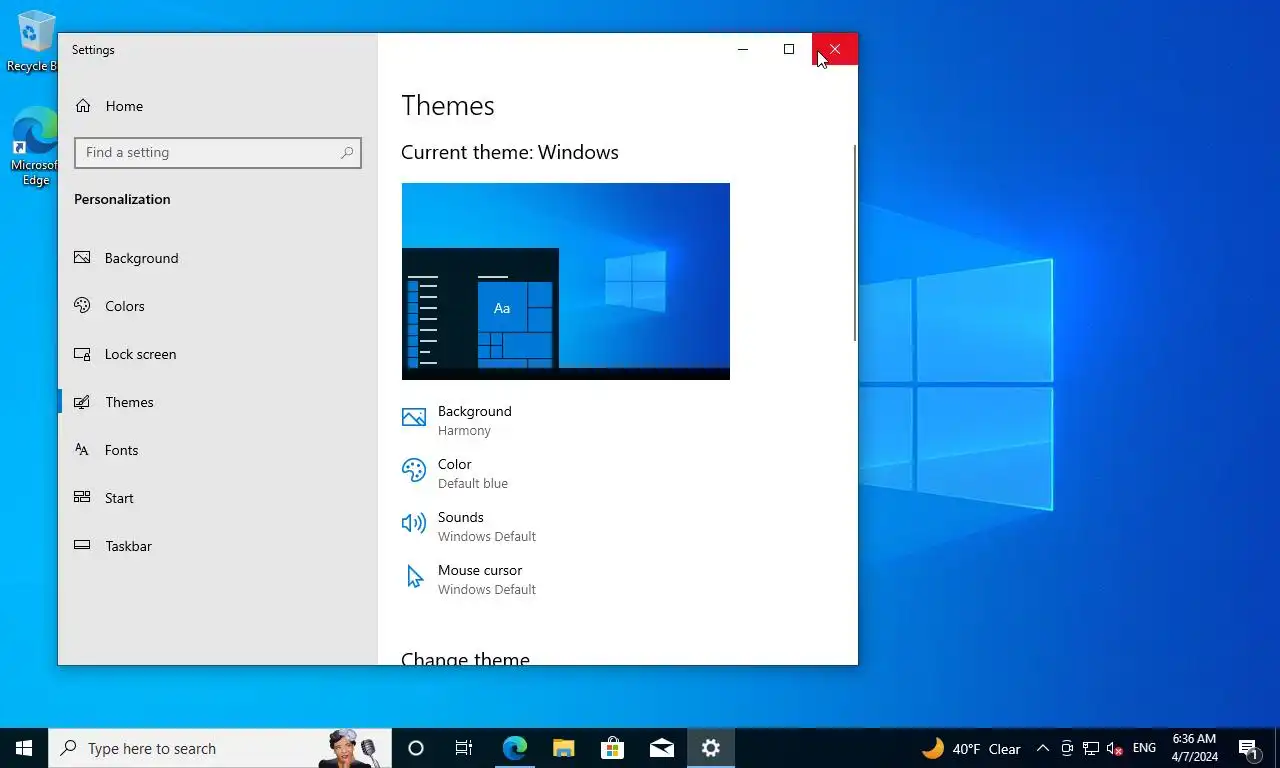Click the Background picture icon in theme list
Screen dimensions: 1280x768
(413, 418)
